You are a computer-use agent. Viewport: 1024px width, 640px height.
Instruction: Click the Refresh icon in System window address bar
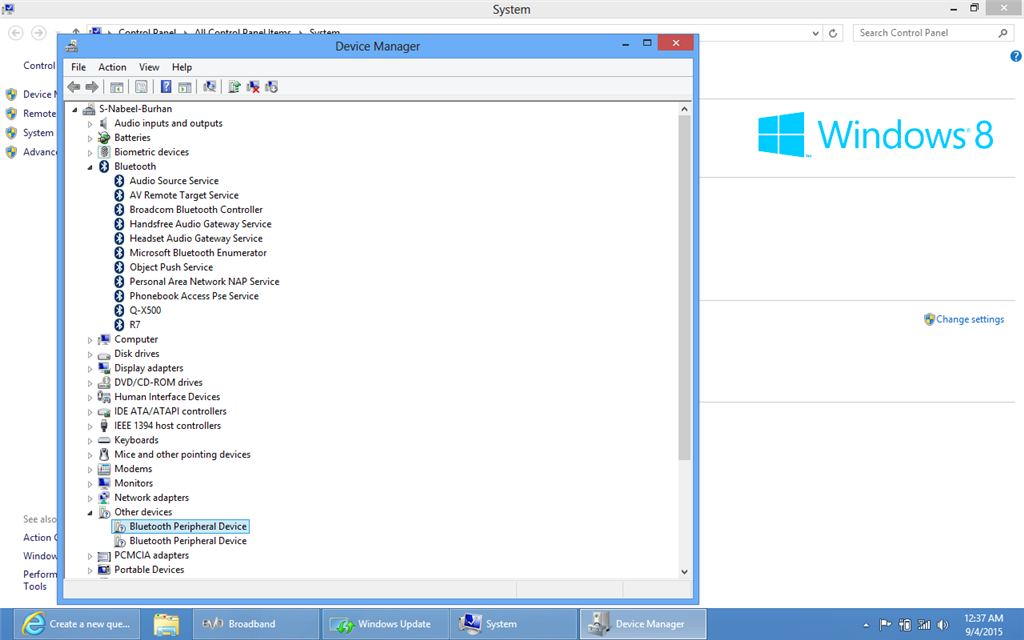coord(833,33)
